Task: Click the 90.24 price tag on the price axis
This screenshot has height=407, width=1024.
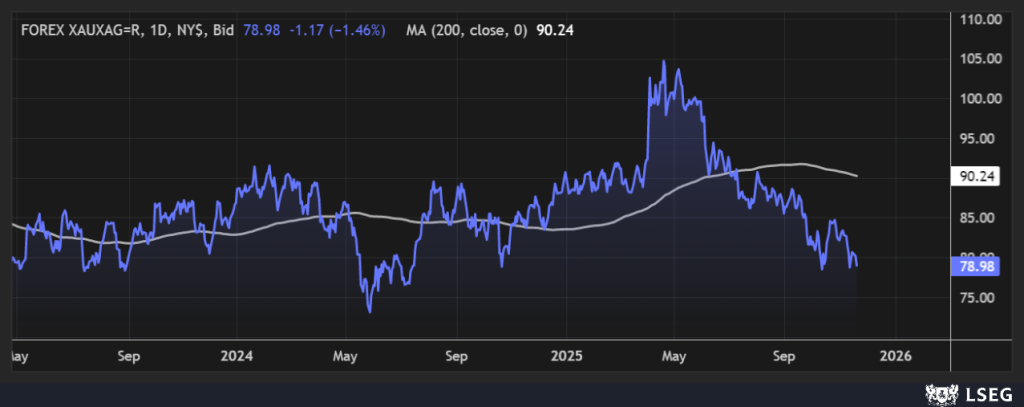Action: (975, 176)
